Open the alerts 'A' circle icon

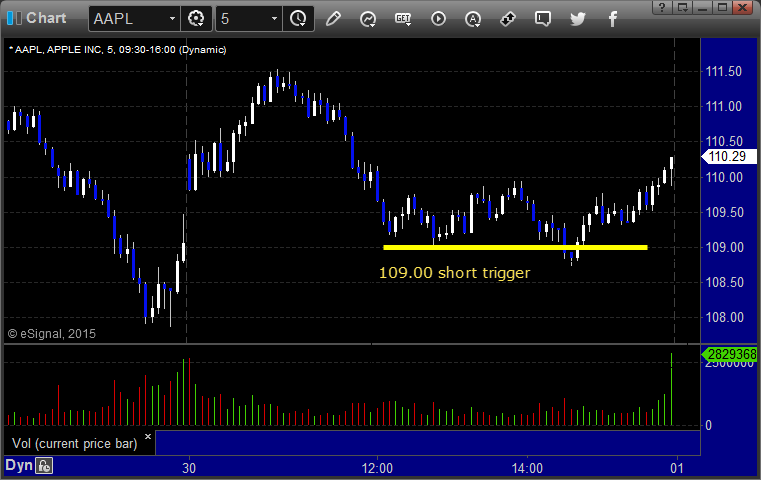click(x=473, y=19)
